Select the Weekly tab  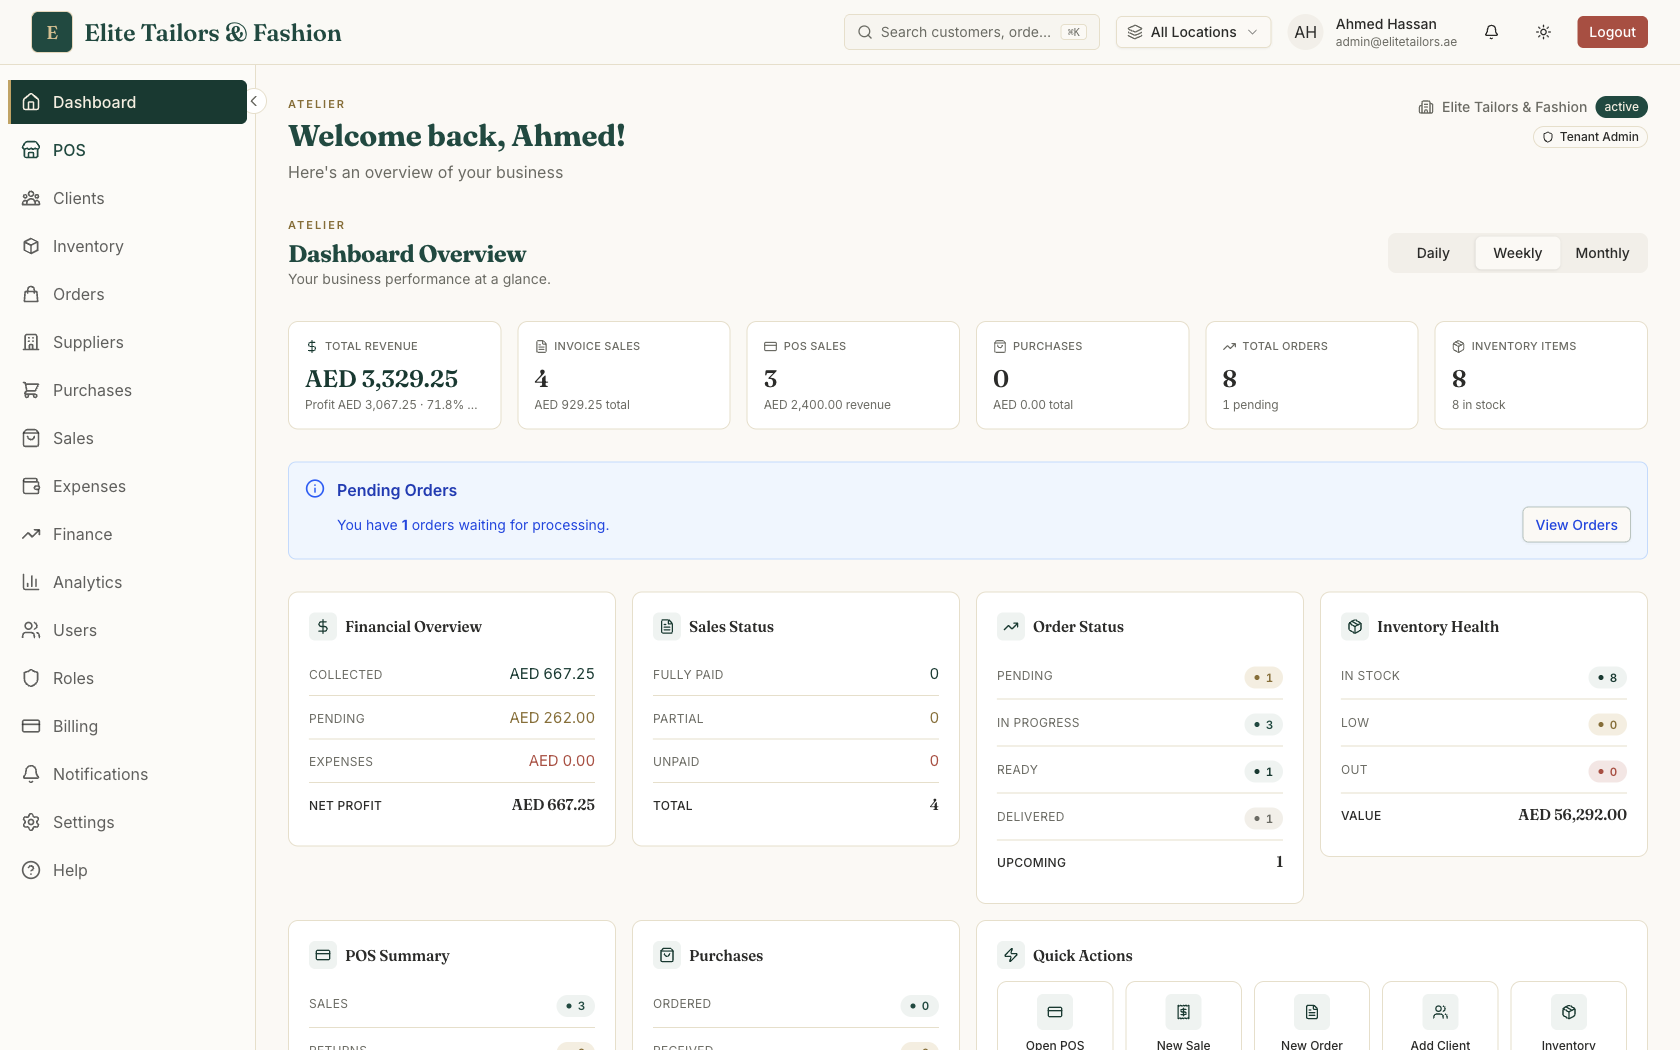1517,253
